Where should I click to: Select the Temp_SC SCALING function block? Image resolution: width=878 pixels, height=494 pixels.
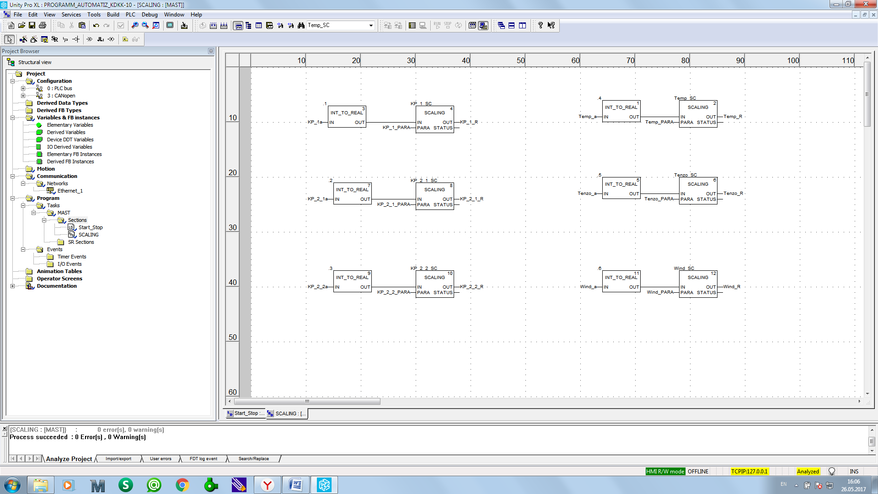(x=698, y=114)
